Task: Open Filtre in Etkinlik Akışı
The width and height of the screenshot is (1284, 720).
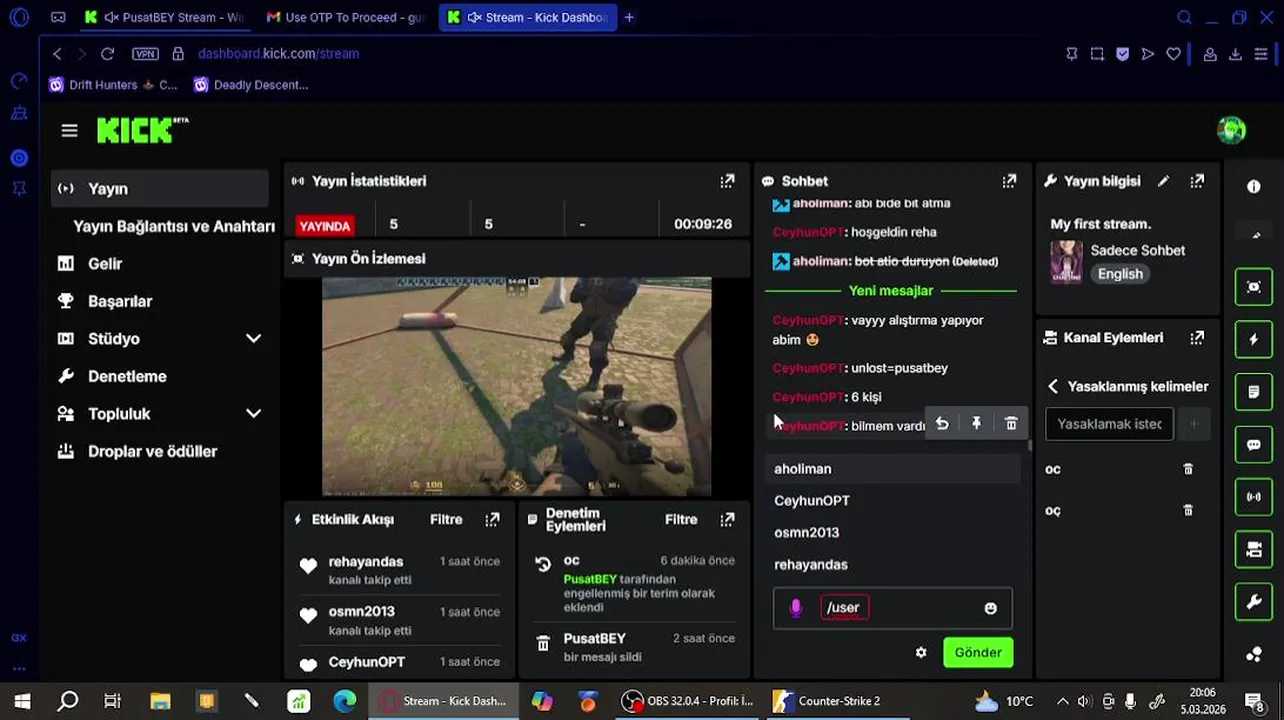Action: tap(446, 520)
